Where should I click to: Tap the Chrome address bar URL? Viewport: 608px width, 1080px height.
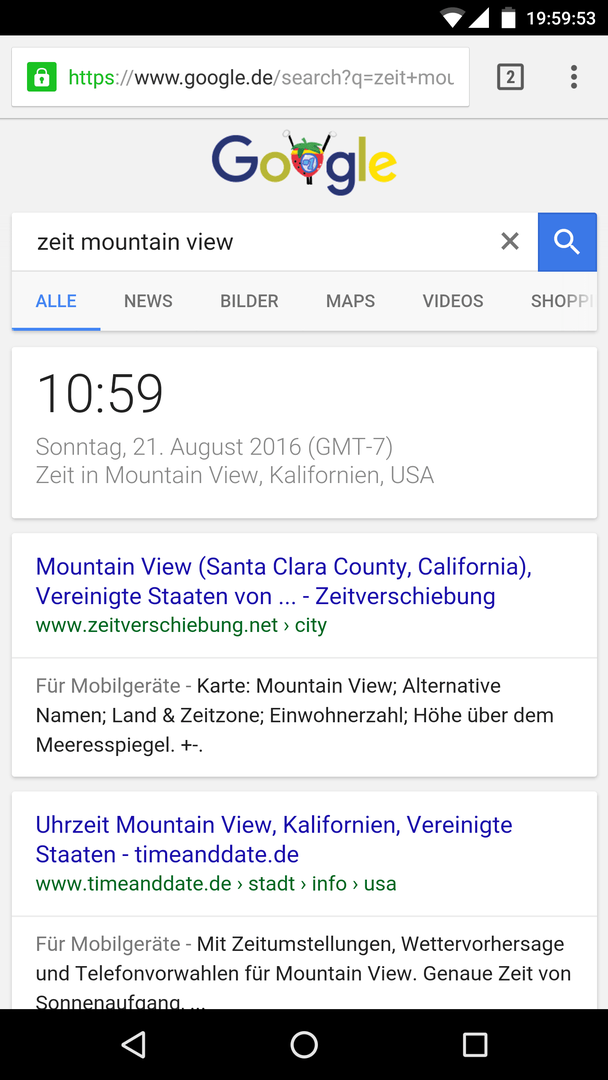[262, 77]
